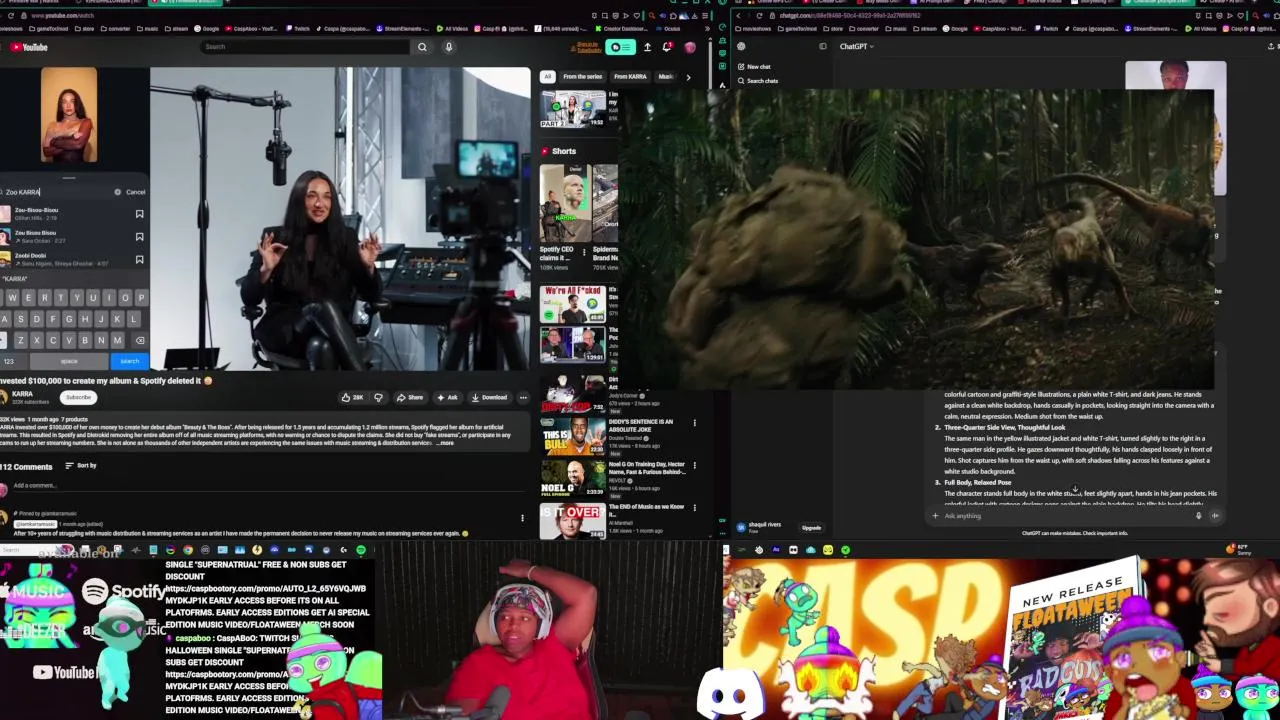Open options menu on pinned comment
This screenshot has height=720, width=1280.
point(522,518)
